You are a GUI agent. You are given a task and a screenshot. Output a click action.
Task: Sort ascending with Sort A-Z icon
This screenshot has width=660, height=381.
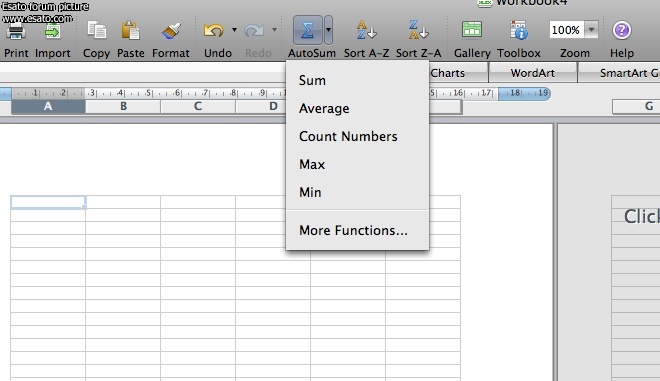[366, 30]
